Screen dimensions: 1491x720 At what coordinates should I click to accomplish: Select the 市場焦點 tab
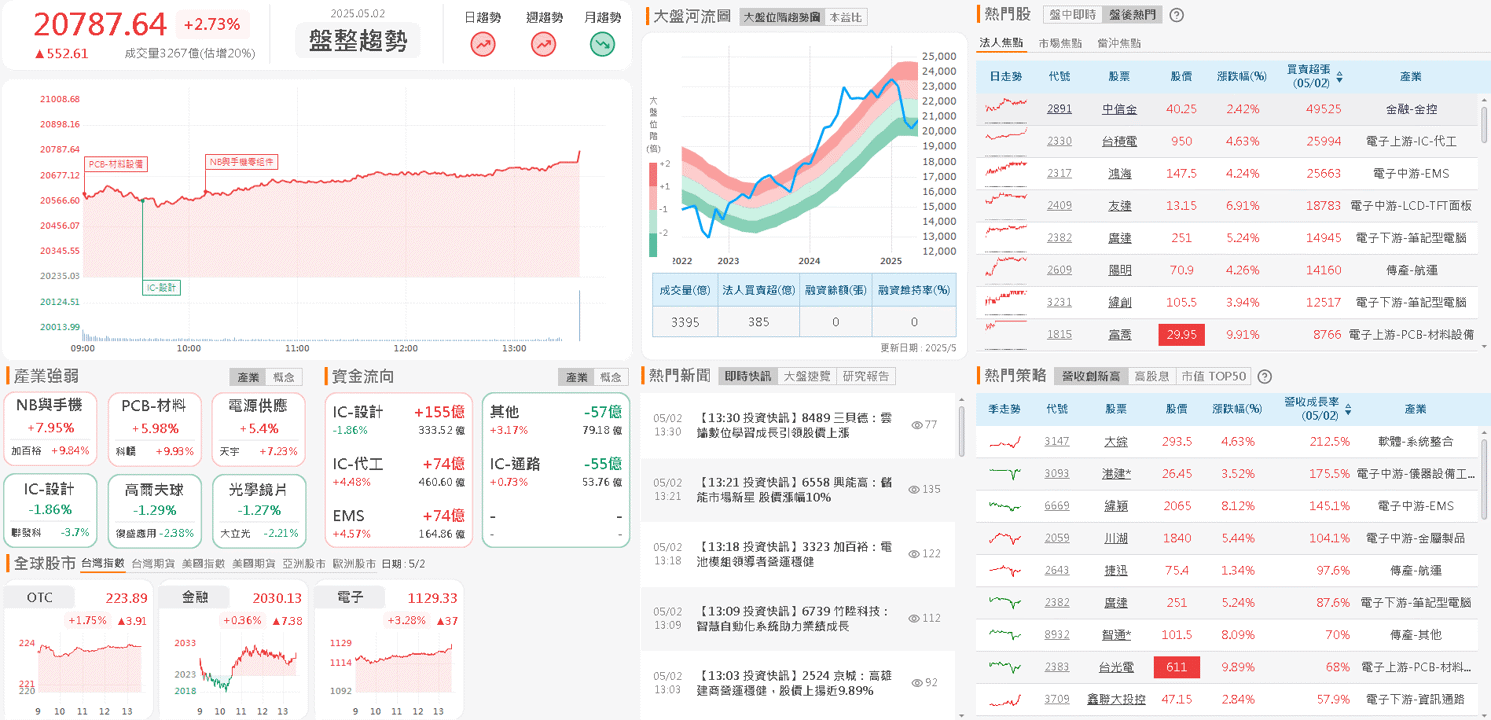1060,43
